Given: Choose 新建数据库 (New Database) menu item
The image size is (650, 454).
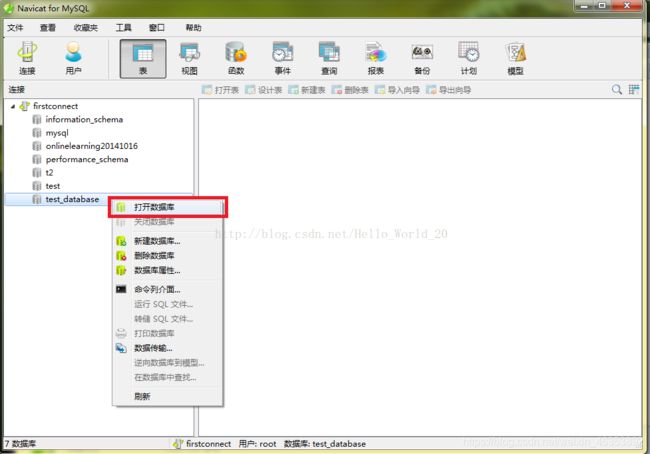Looking at the screenshot, I should 168,241.
